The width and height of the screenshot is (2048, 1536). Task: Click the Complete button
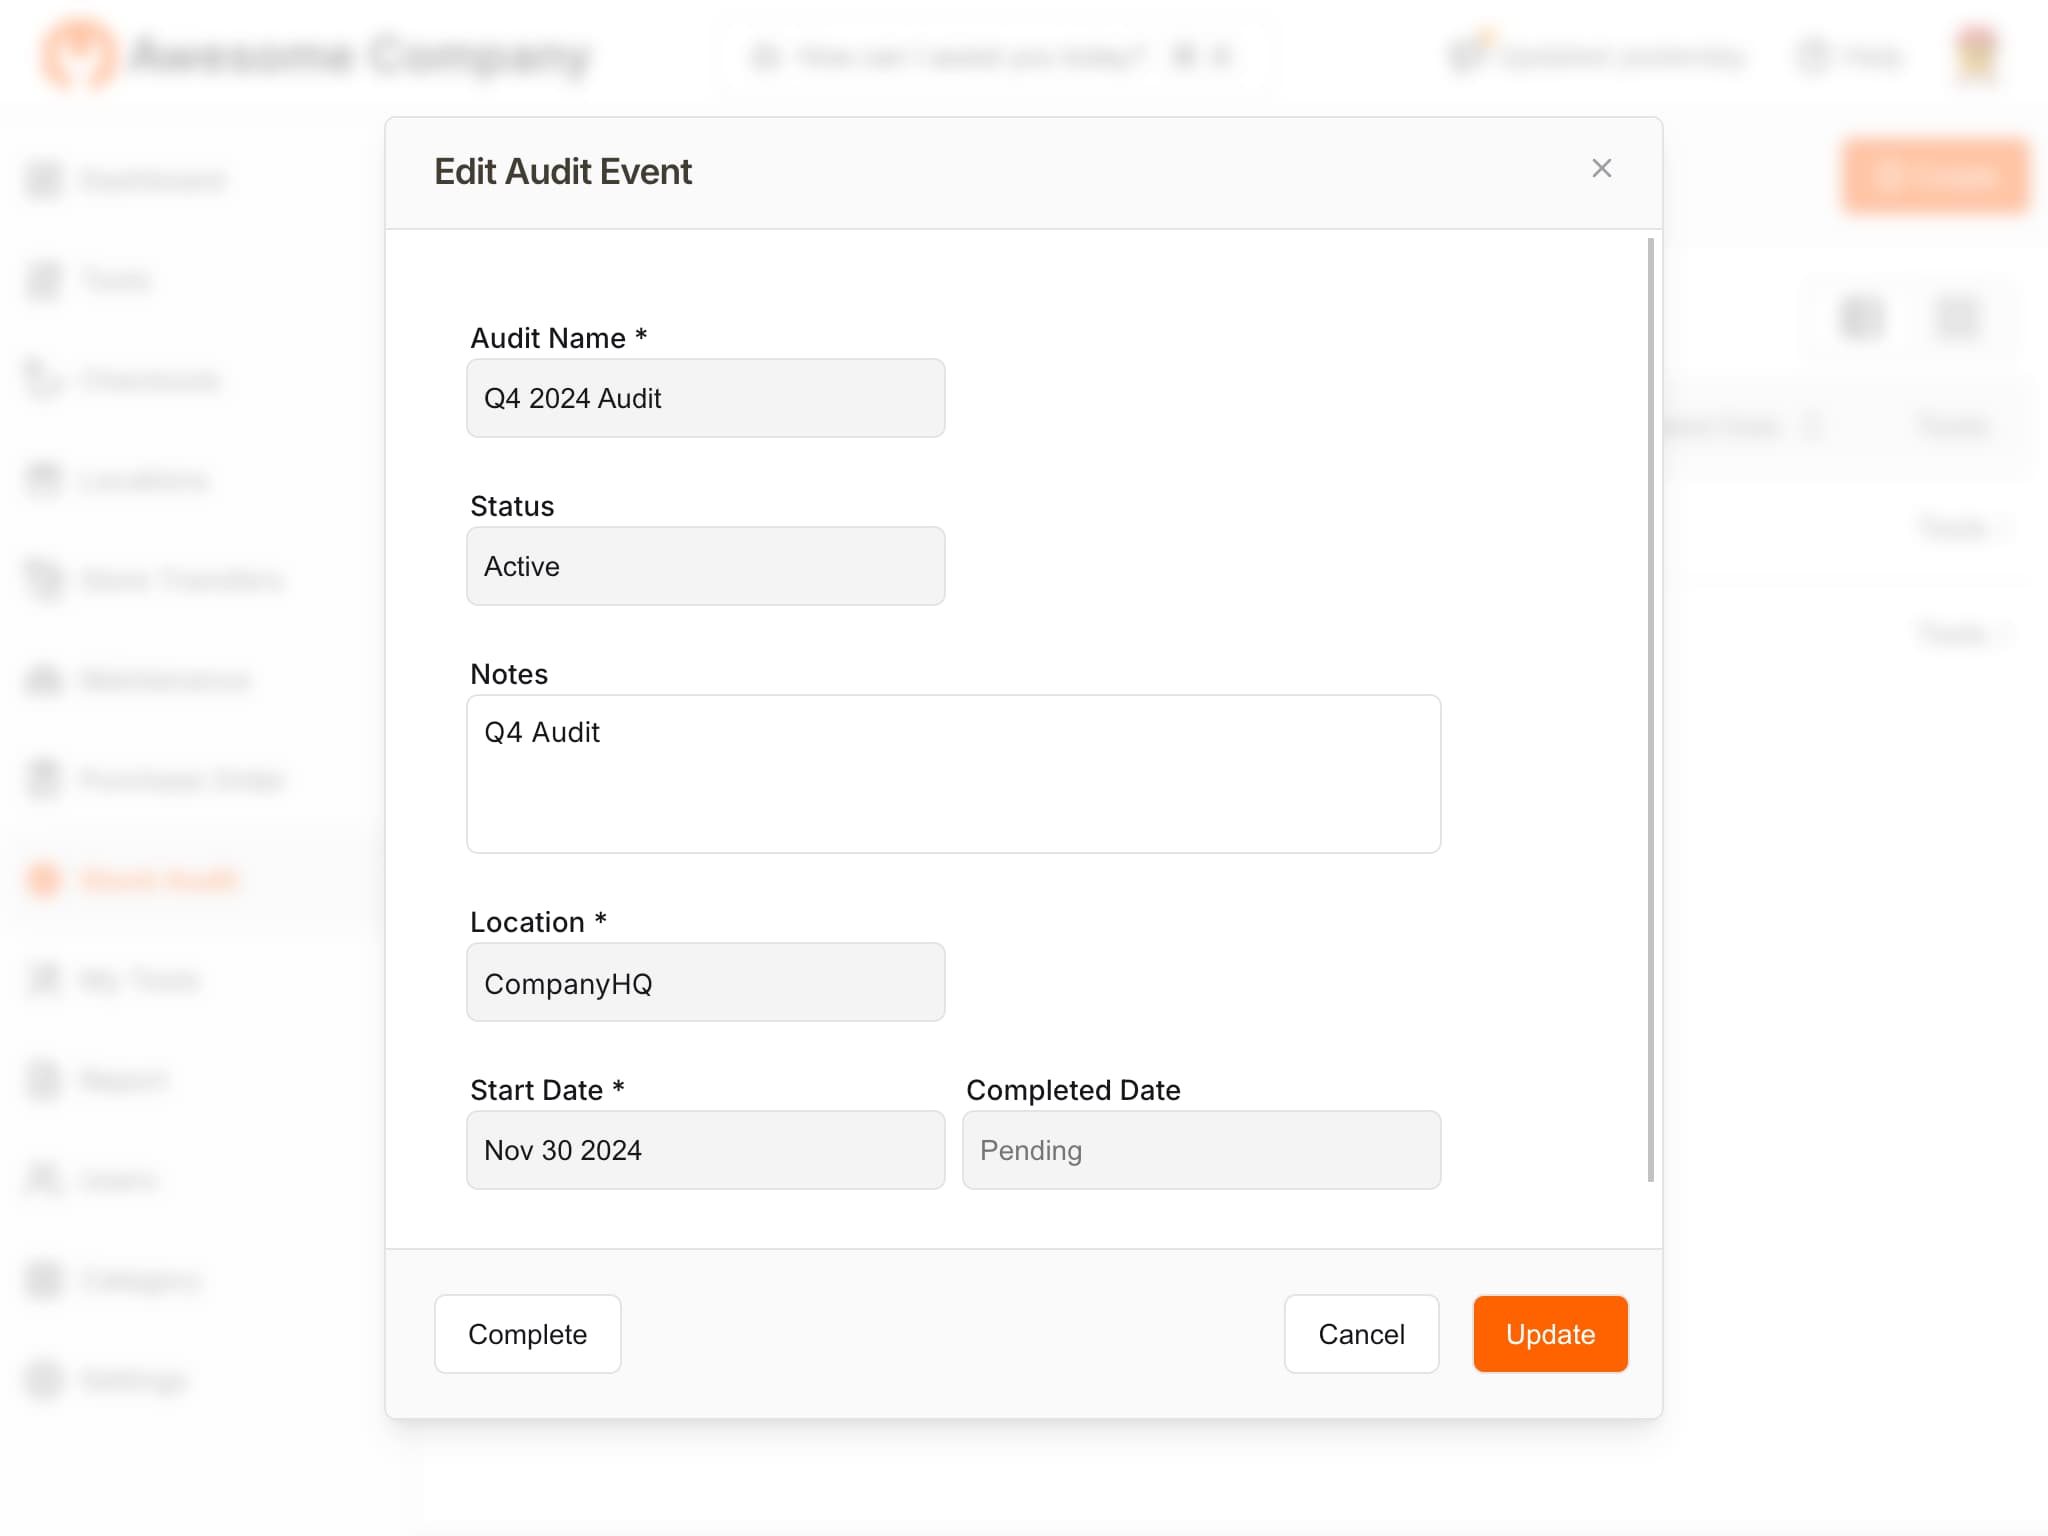tap(526, 1334)
